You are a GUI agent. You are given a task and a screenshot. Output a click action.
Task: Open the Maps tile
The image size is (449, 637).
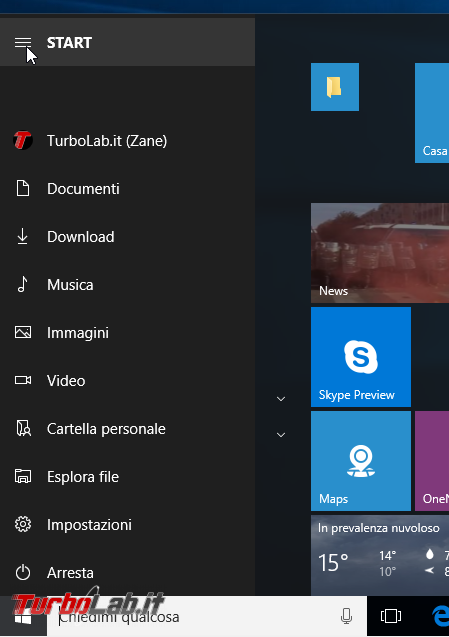click(361, 461)
